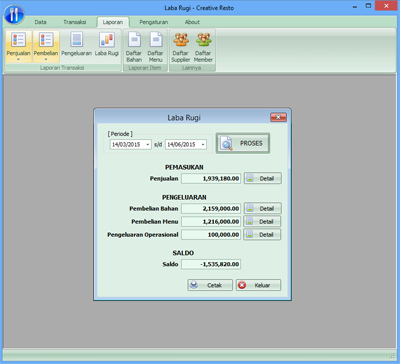400x364 pixels.
Task: Close the Laba Rugi dialog
Action: (278, 117)
